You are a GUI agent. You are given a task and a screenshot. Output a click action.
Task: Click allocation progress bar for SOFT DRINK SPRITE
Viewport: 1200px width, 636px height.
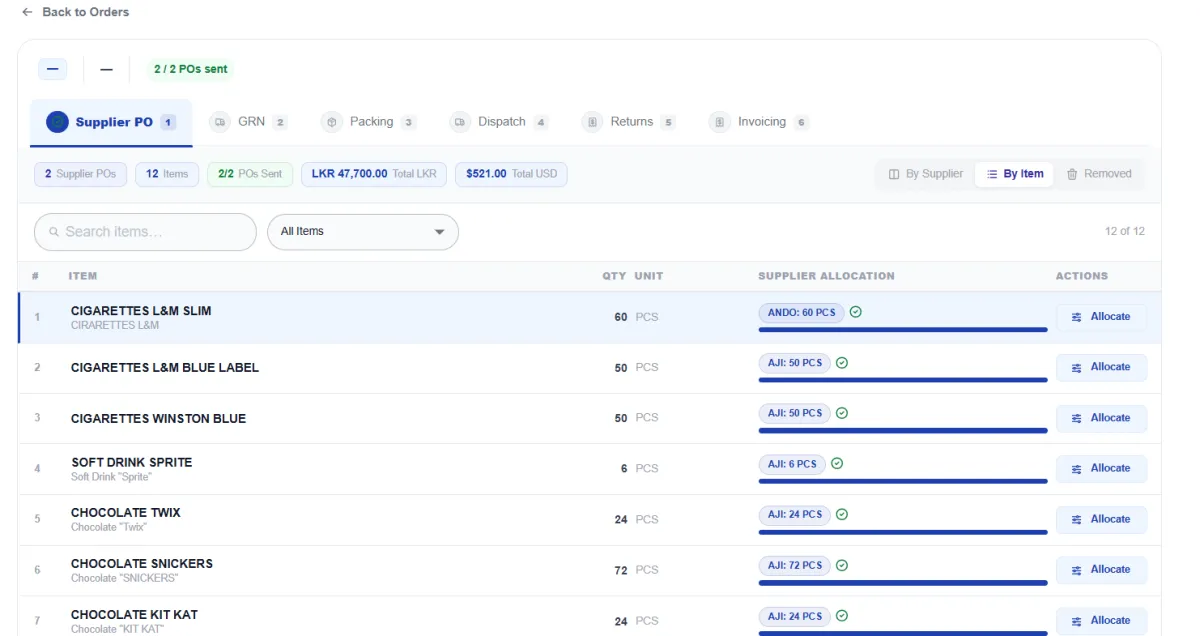(x=903, y=481)
